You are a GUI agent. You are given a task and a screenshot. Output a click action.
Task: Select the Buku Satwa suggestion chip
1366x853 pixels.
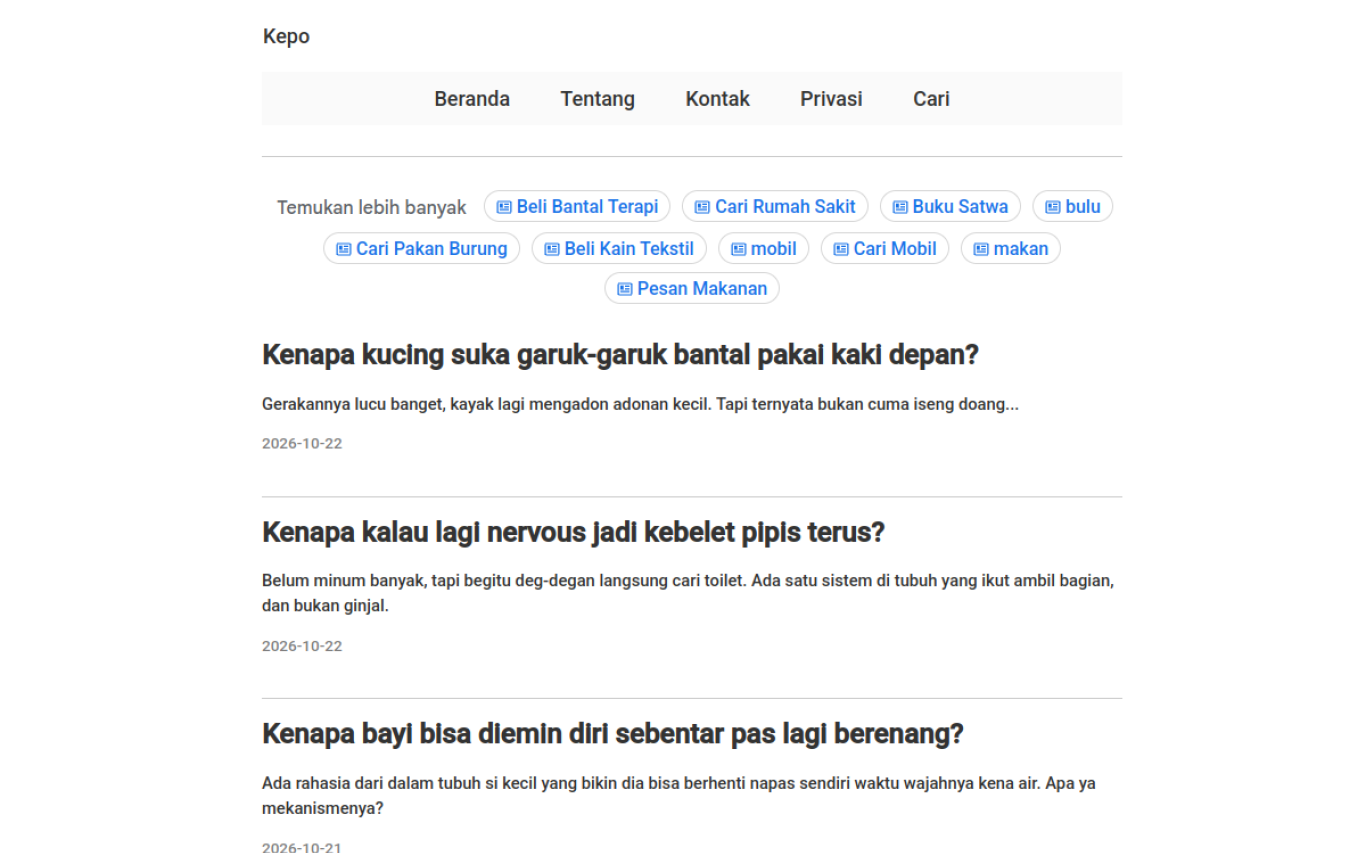click(x=950, y=207)
